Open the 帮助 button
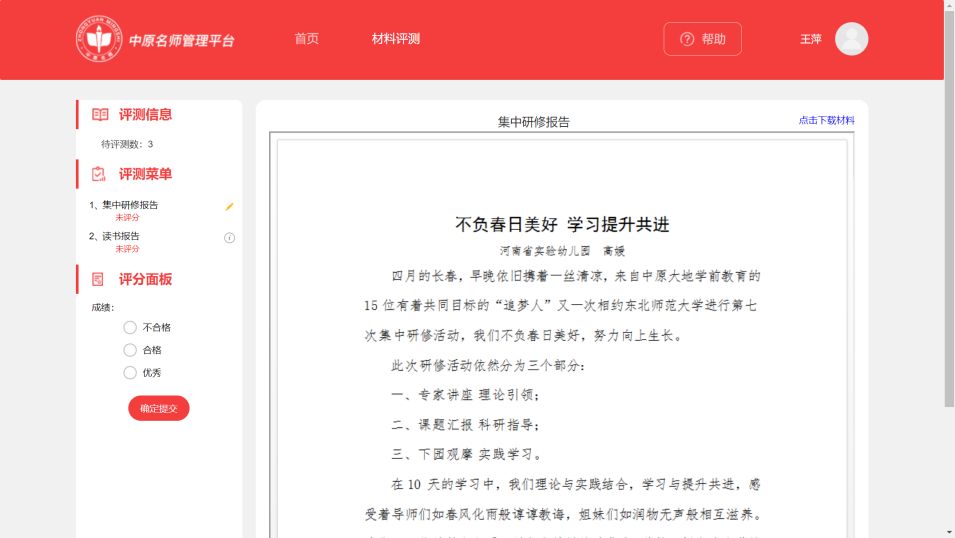The height and width of the screenshot is (538, 955). click(x=702, y=39)
